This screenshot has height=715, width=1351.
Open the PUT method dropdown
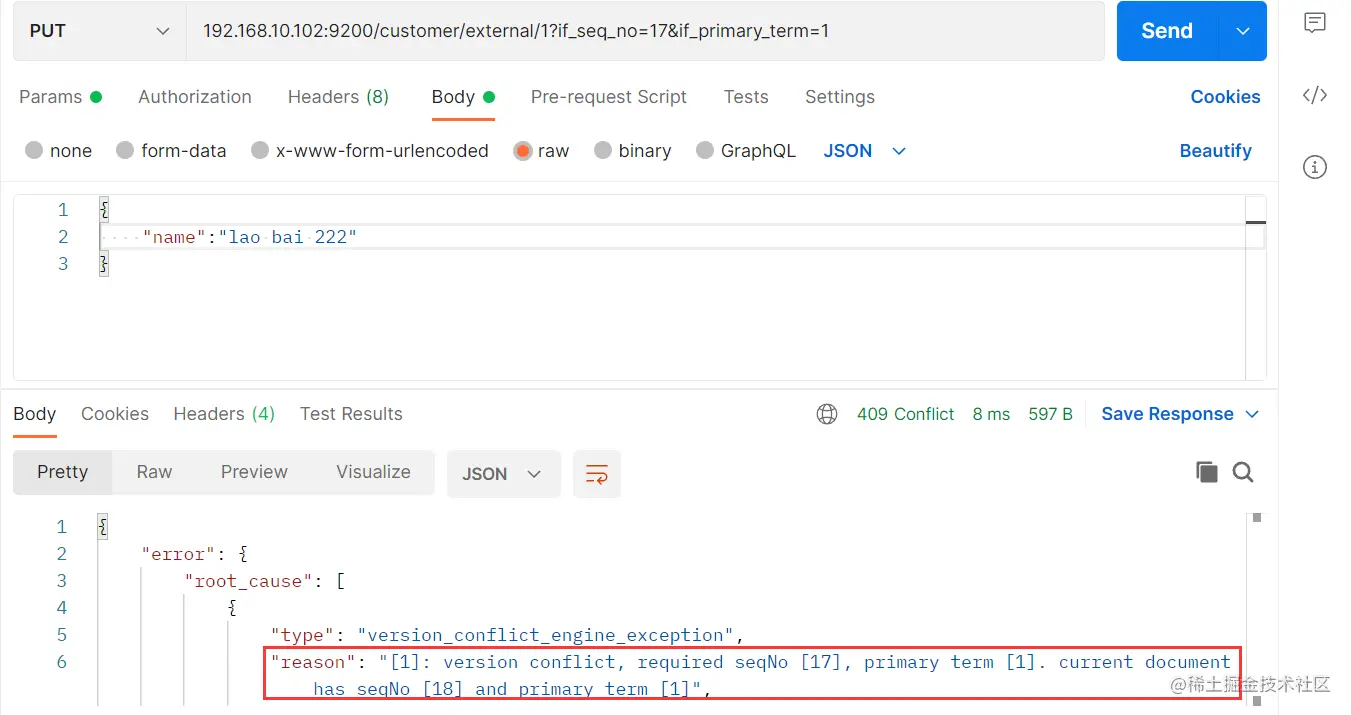point(100,31)
